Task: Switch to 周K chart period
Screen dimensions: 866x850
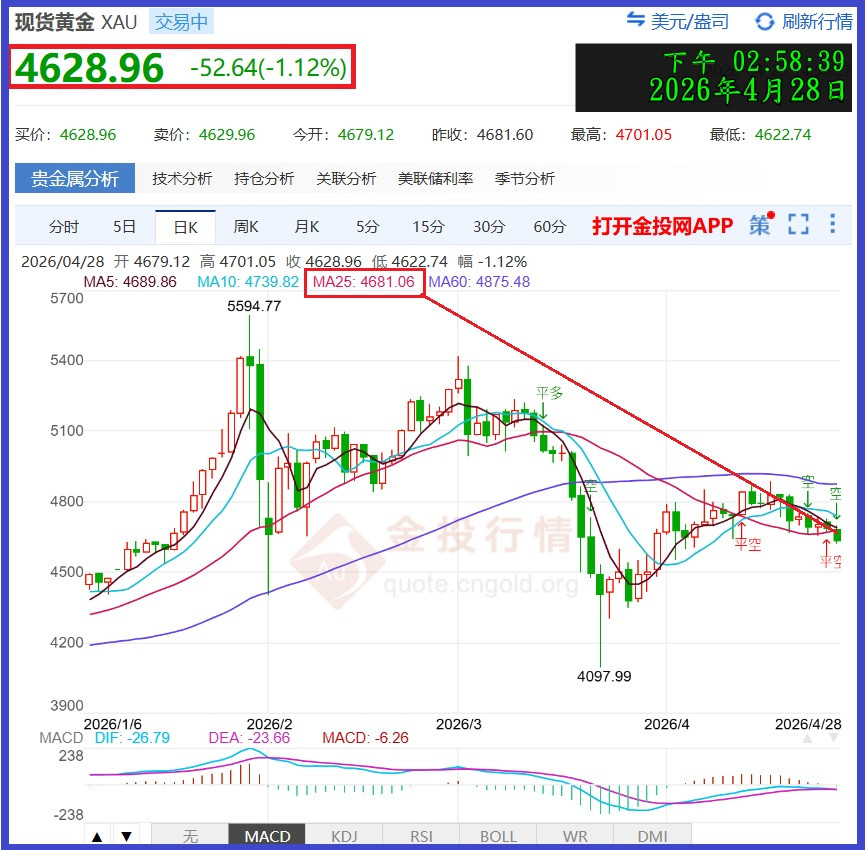Action: pos(246,226)
